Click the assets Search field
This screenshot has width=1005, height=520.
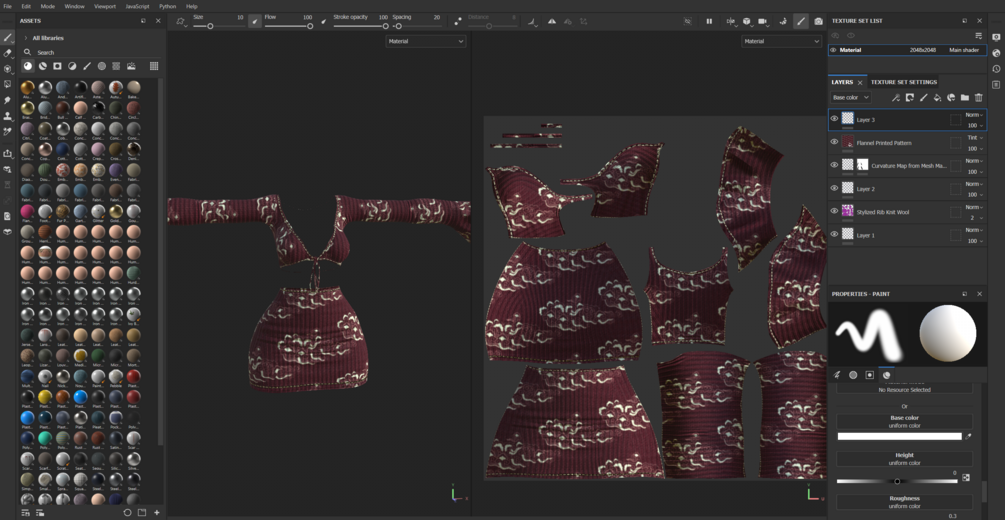pos(92,52)
